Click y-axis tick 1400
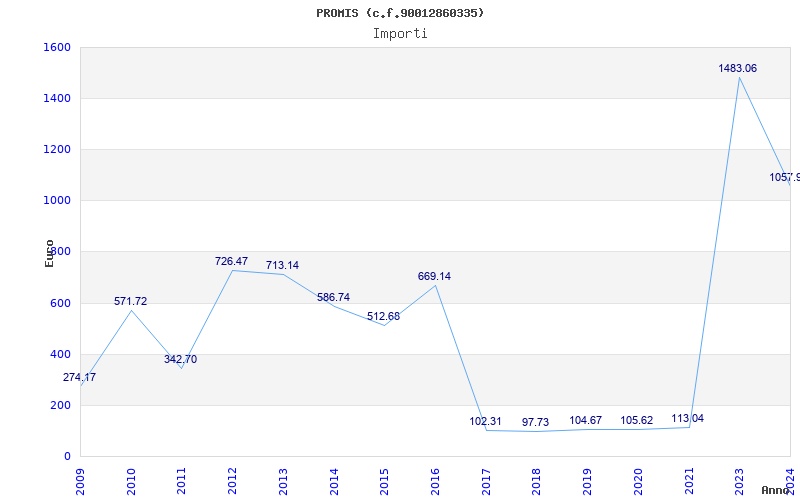 click(57, 98)
